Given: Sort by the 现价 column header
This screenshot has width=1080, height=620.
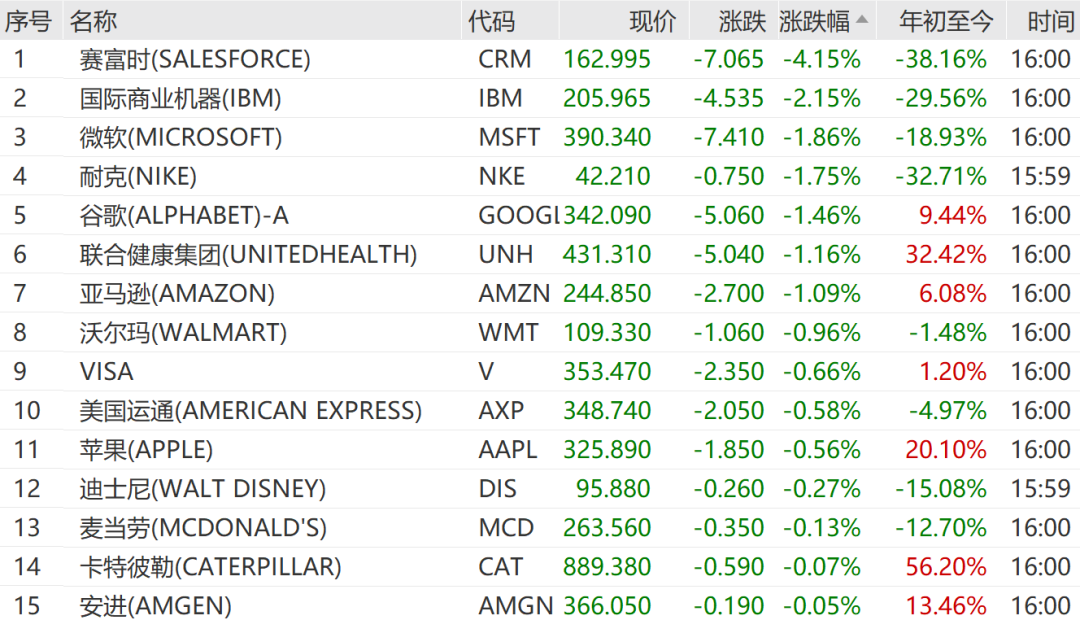Looking at the screenshot, I should coord(653,21).
